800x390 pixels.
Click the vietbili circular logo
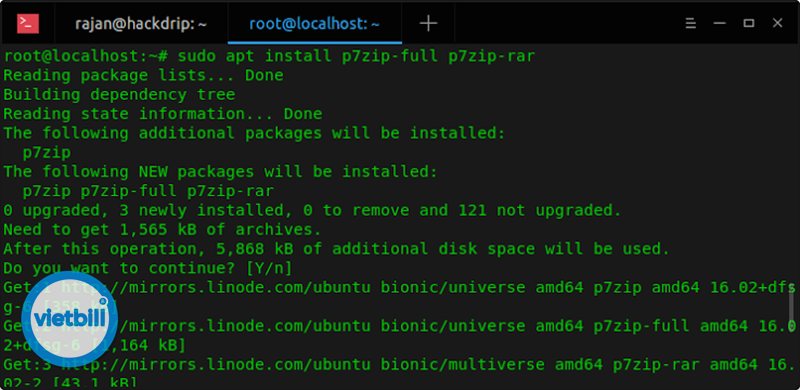click(x=70, y=318)
